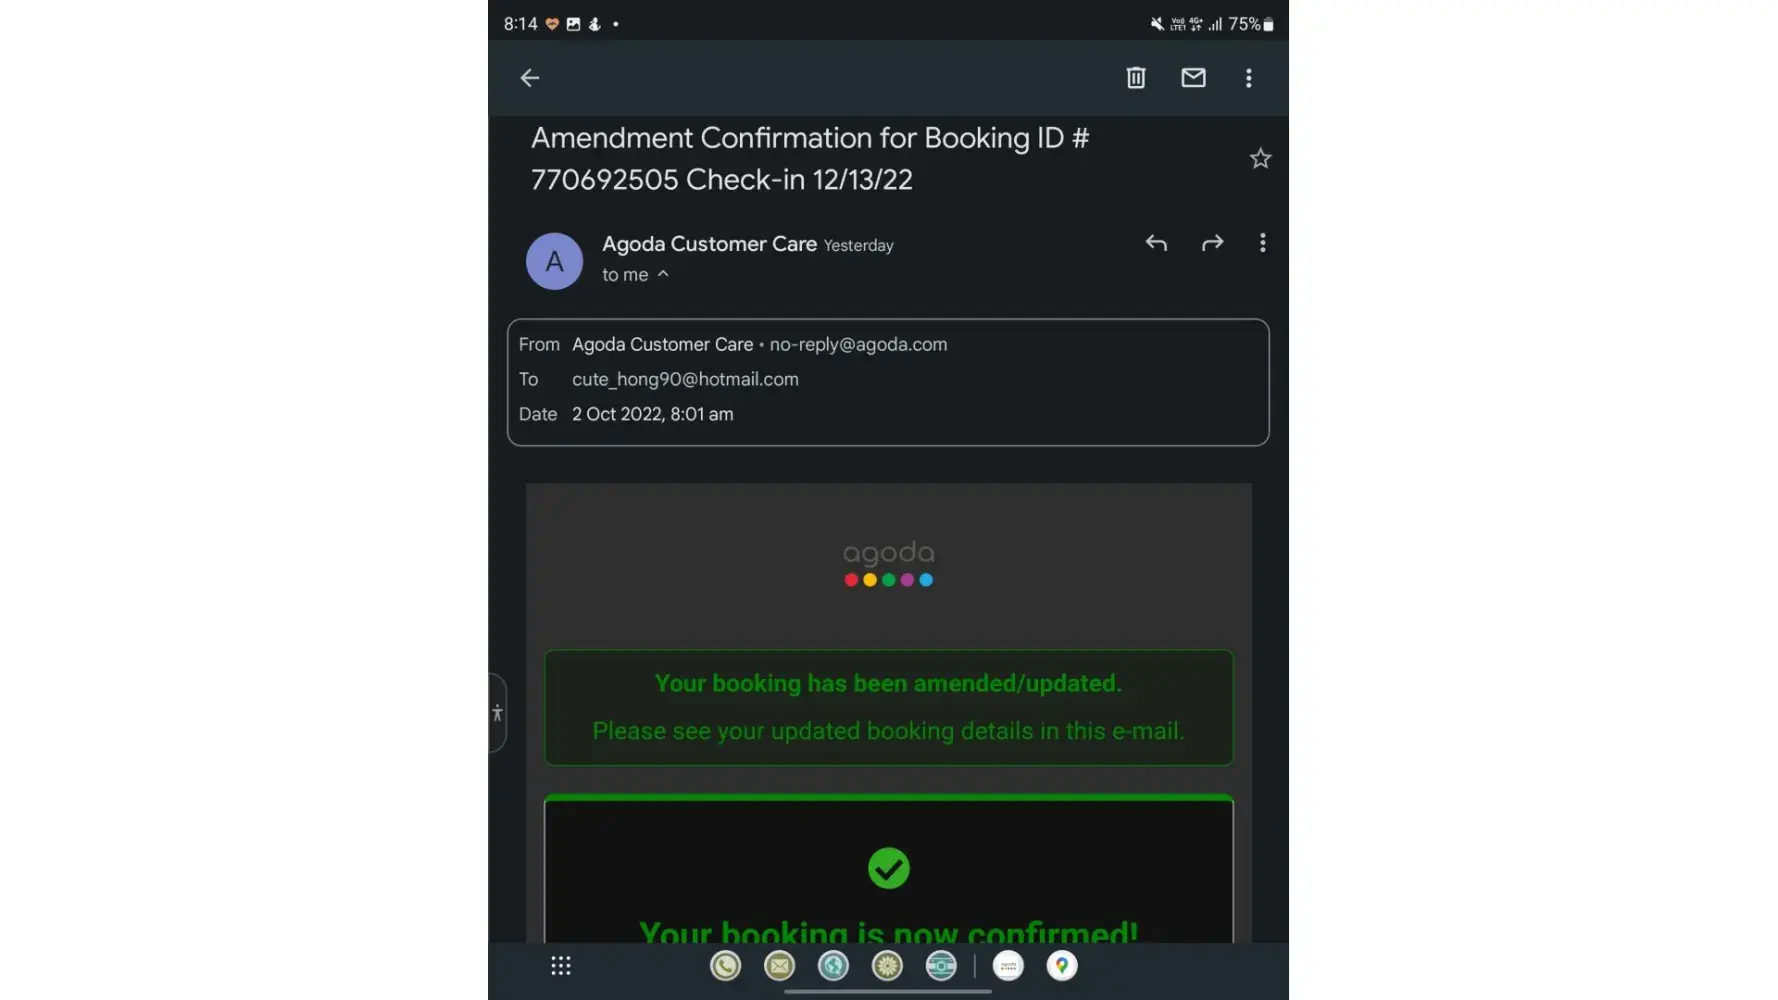Image resolution: width=1778 pixels, height=1000 pixels.
Task: Delete this email with trash icon
Action: pyautogui.click(x=1136, y=78)
